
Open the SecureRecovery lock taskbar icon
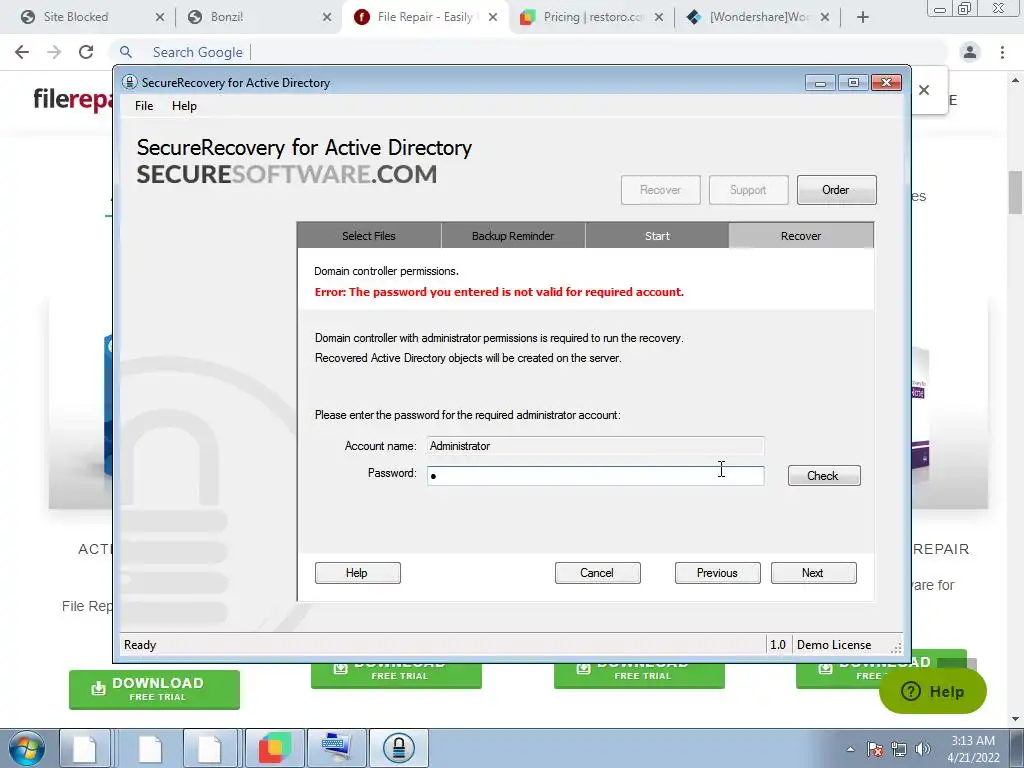(x=398, y=748)
